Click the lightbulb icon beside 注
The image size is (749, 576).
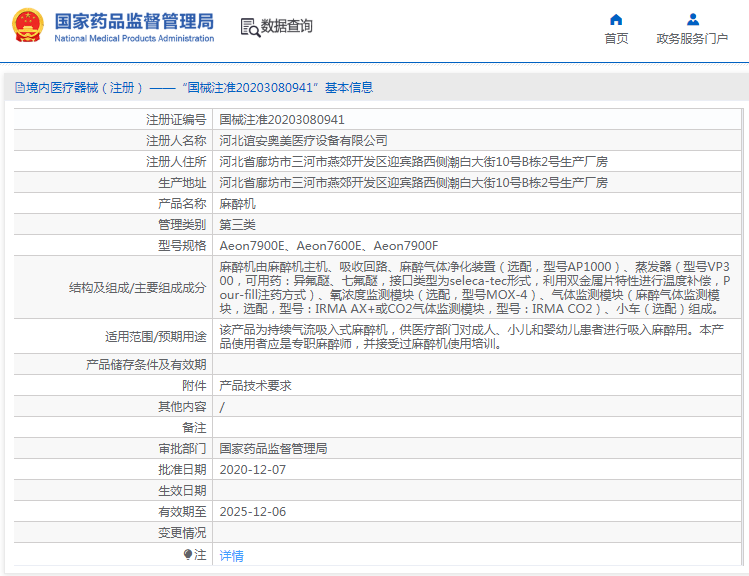[188, 554]
